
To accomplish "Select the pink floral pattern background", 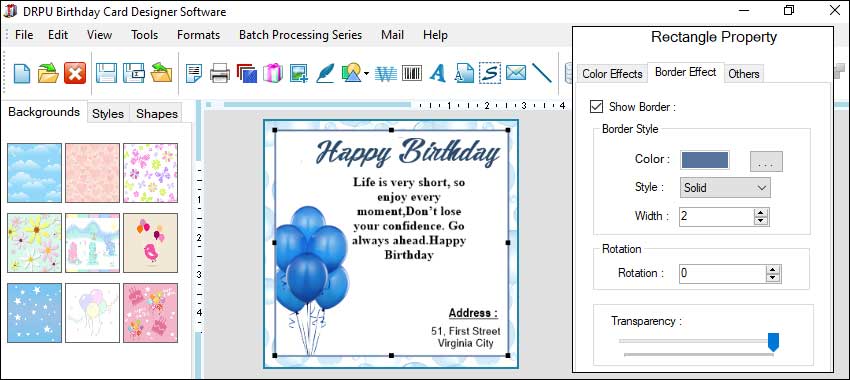I will pos(92,173).
